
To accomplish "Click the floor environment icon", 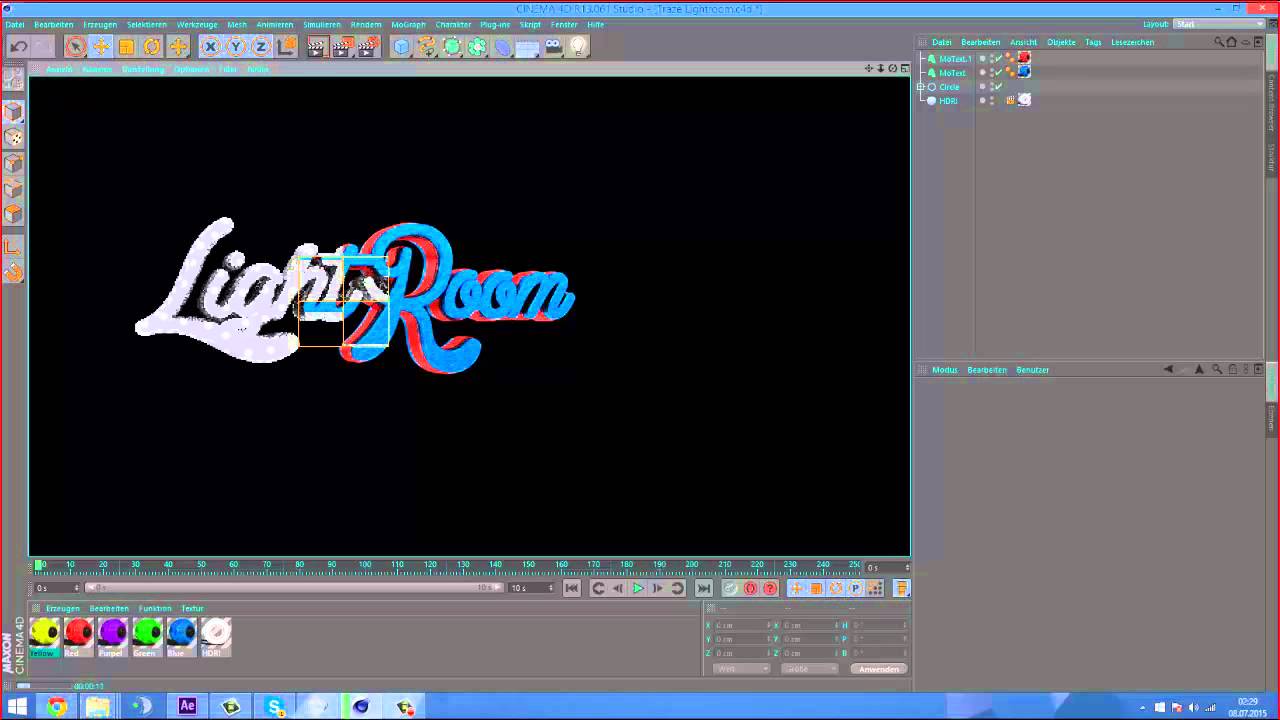I will (x=528, y=46).
